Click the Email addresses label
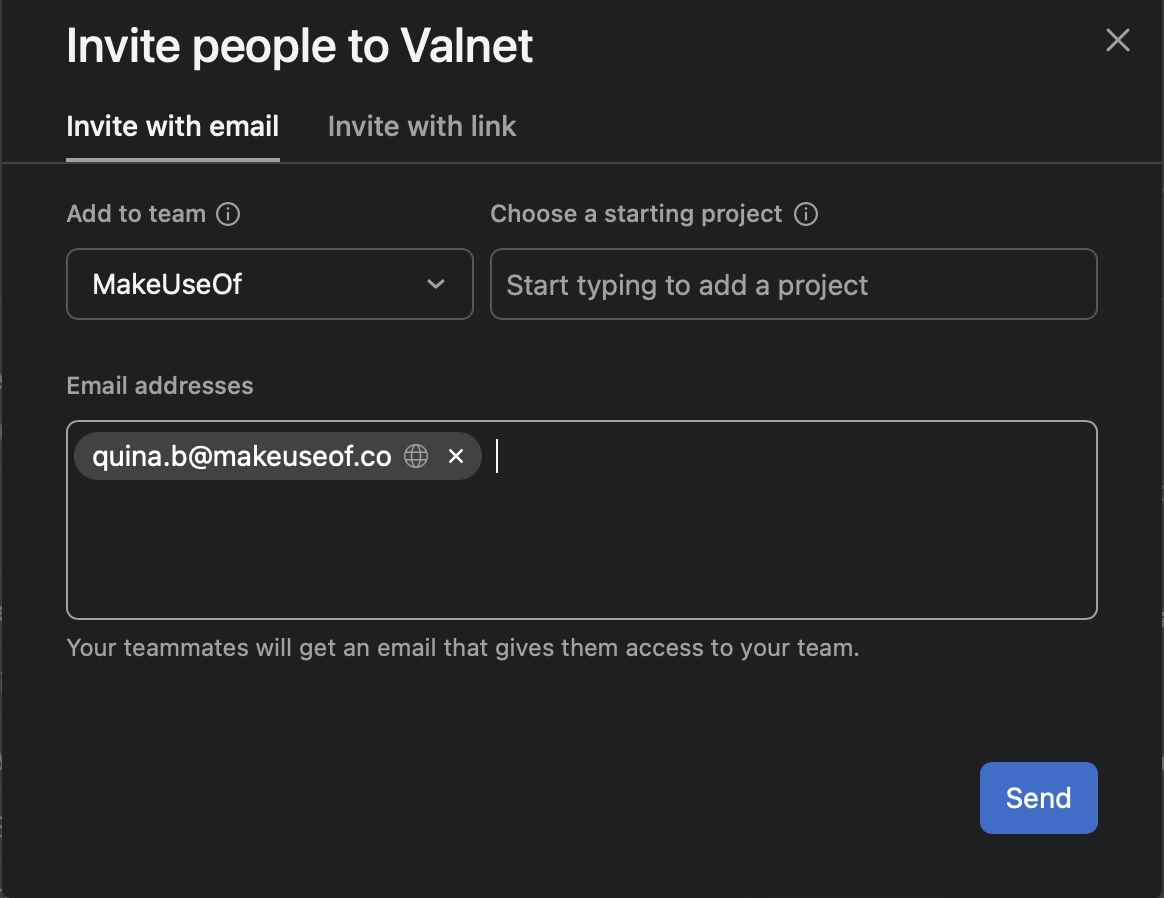The height and width of the screenshot is (898, 1164). tap(160, 385)
